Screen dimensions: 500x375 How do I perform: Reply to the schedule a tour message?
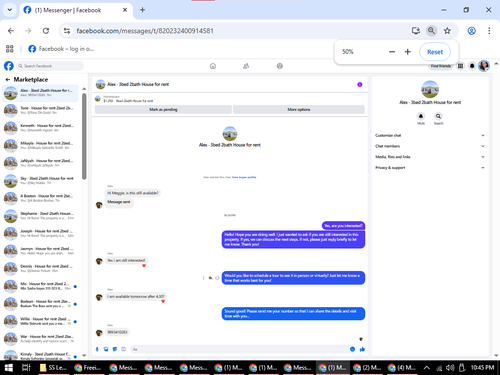coord(210,278)
